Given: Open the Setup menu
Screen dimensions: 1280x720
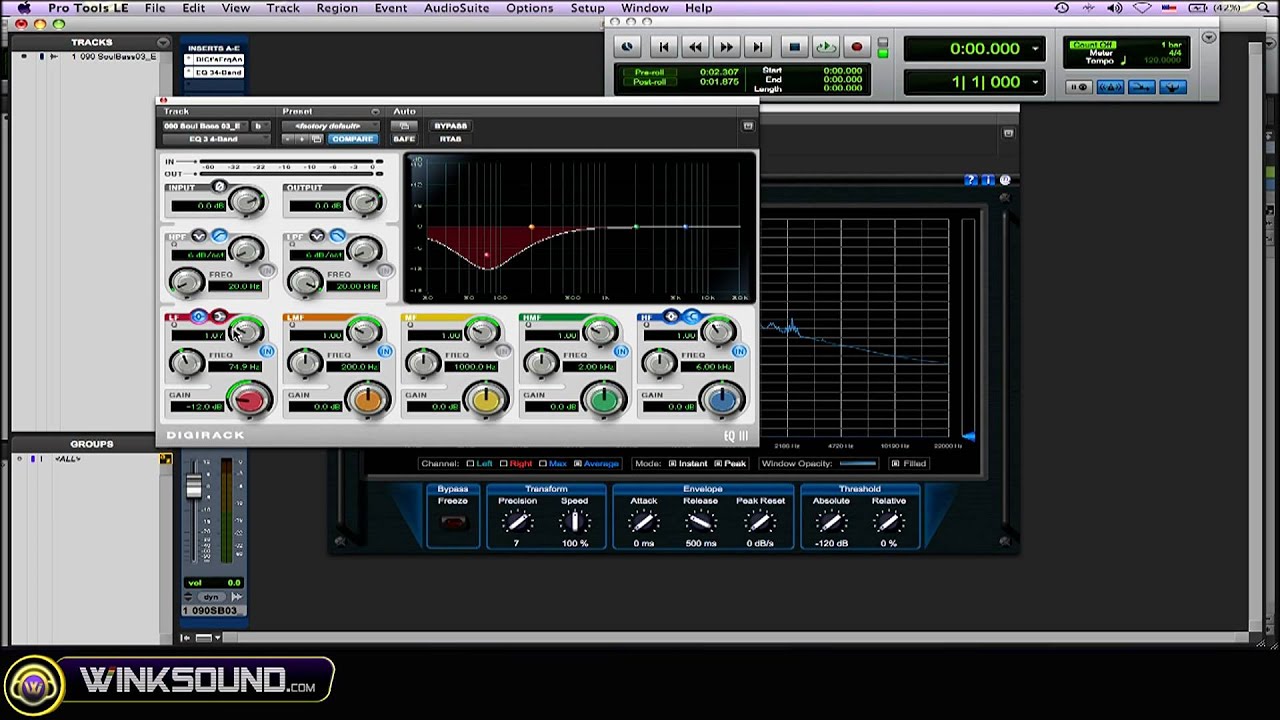Looking at the screenshot, I should [587, 8].
